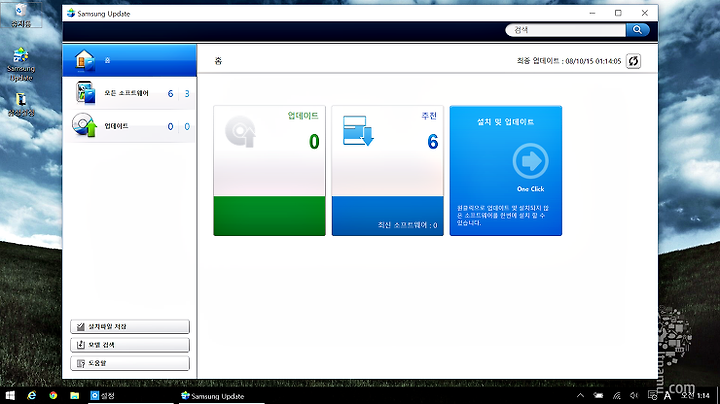Click the One Click arrow circle icon
The image size is (720, 404).
click(x=530, y=161)
